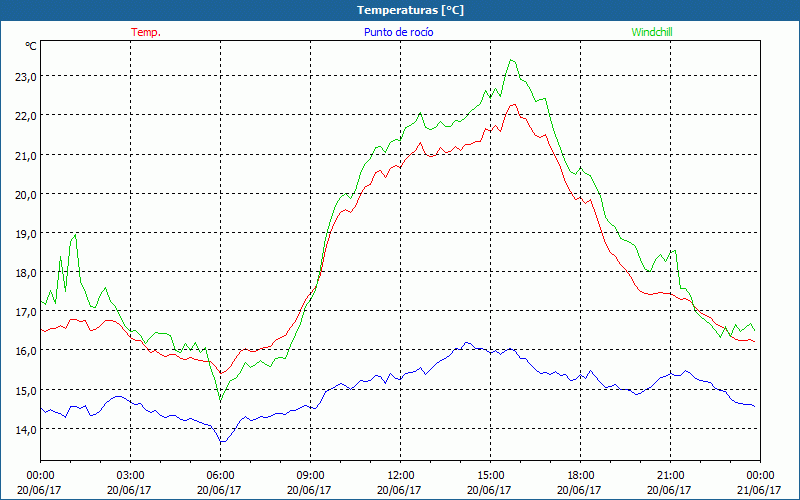
Task: Click the green Windchill peak above 23,0
Action: (x=511, y=60)
